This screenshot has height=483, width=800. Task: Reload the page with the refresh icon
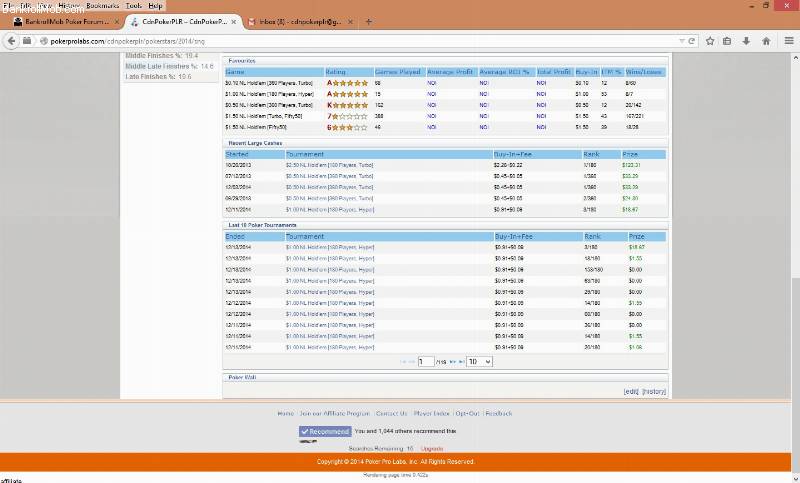[x=692, y=41]
